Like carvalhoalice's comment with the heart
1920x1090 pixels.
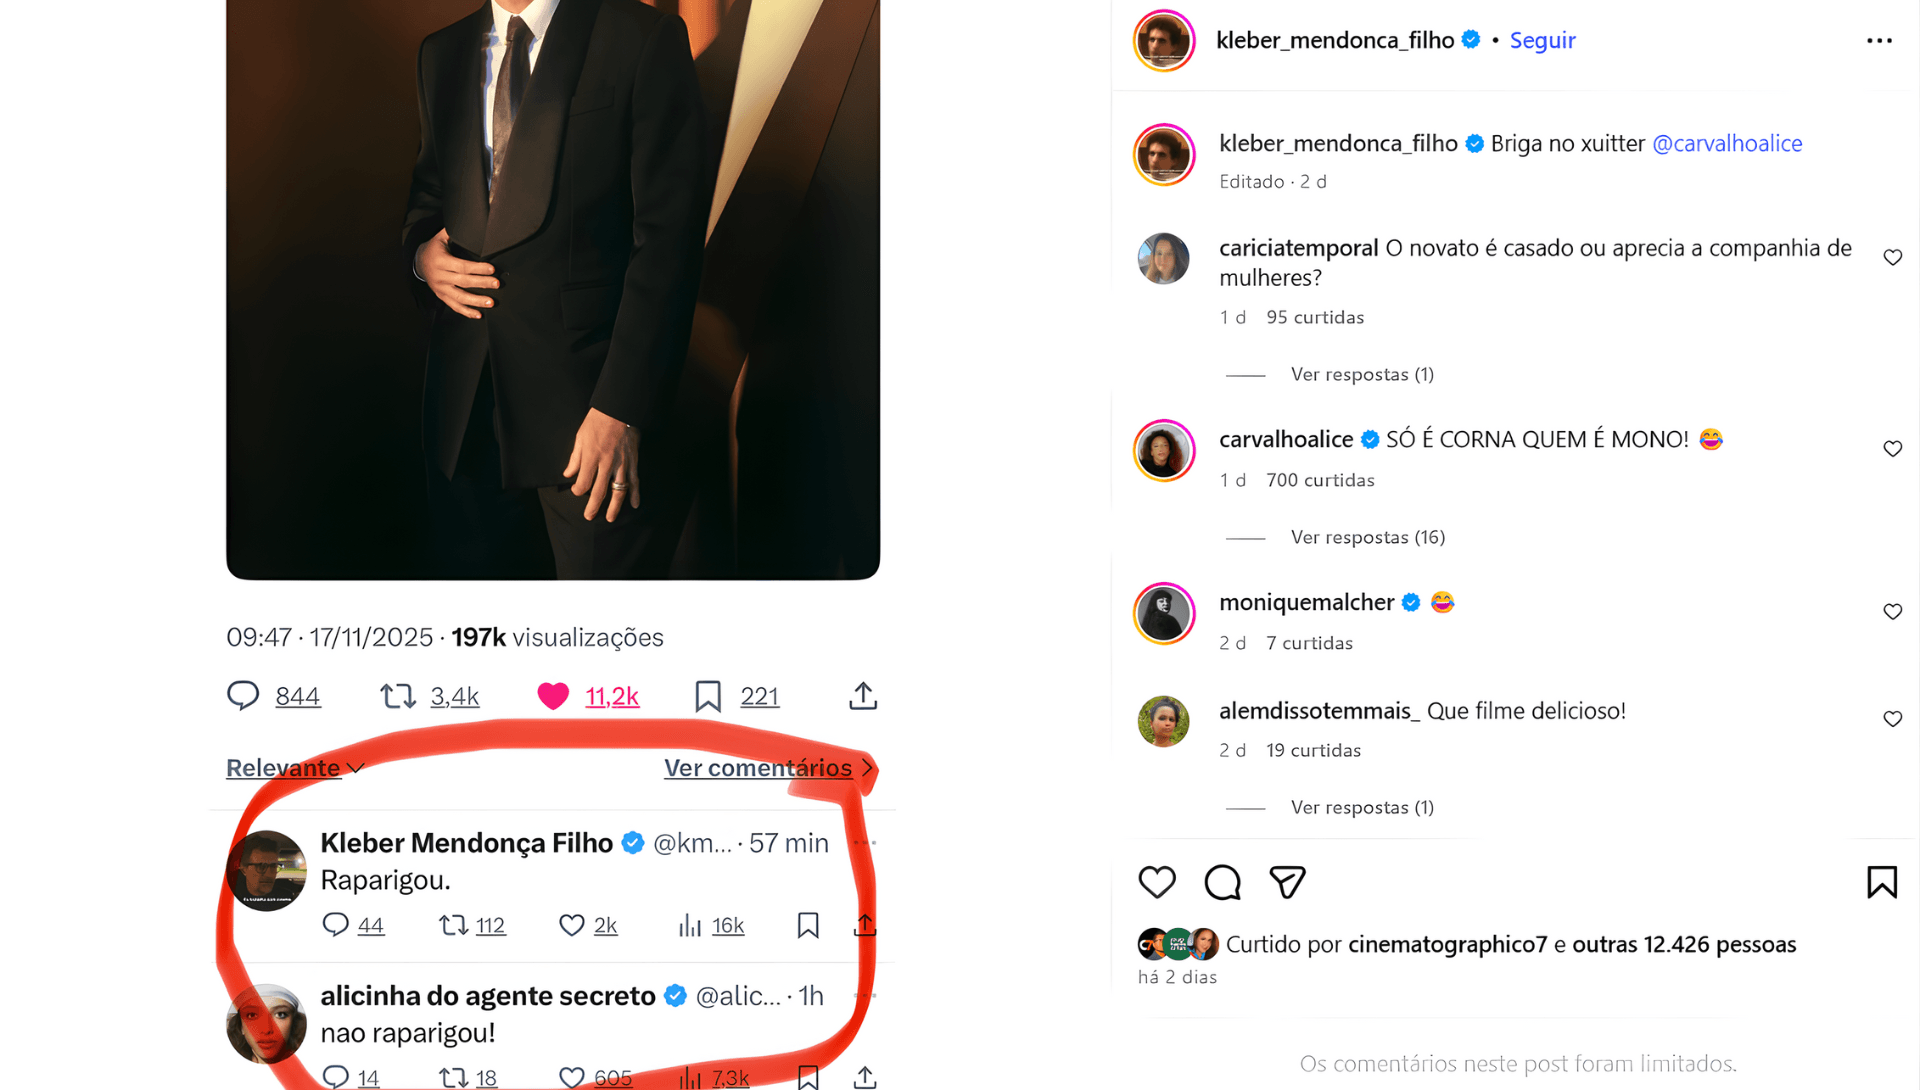(1893, 449)
